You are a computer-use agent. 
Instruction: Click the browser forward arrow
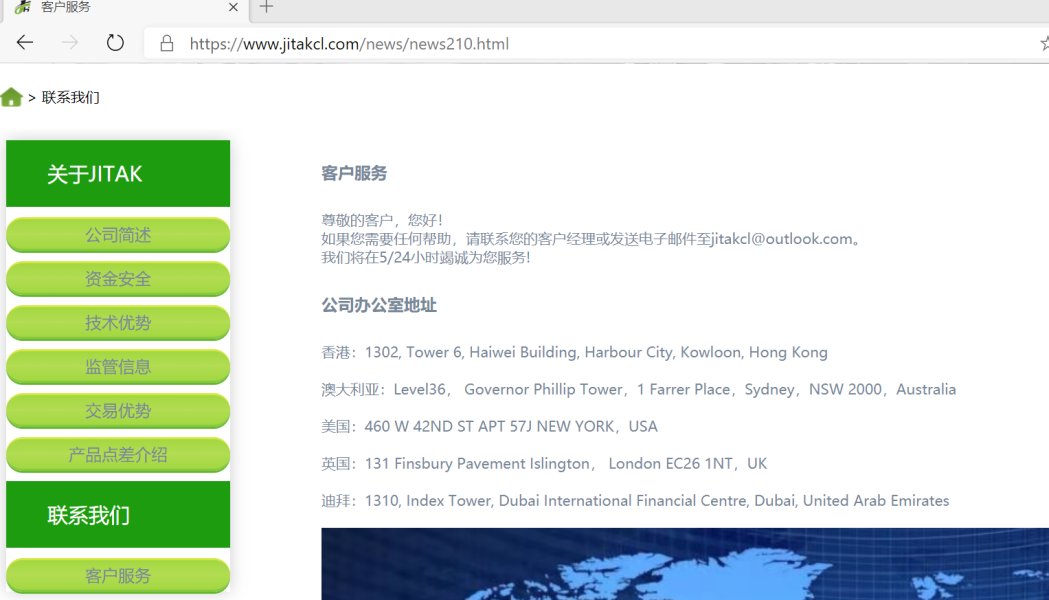(x=70, y=43)
